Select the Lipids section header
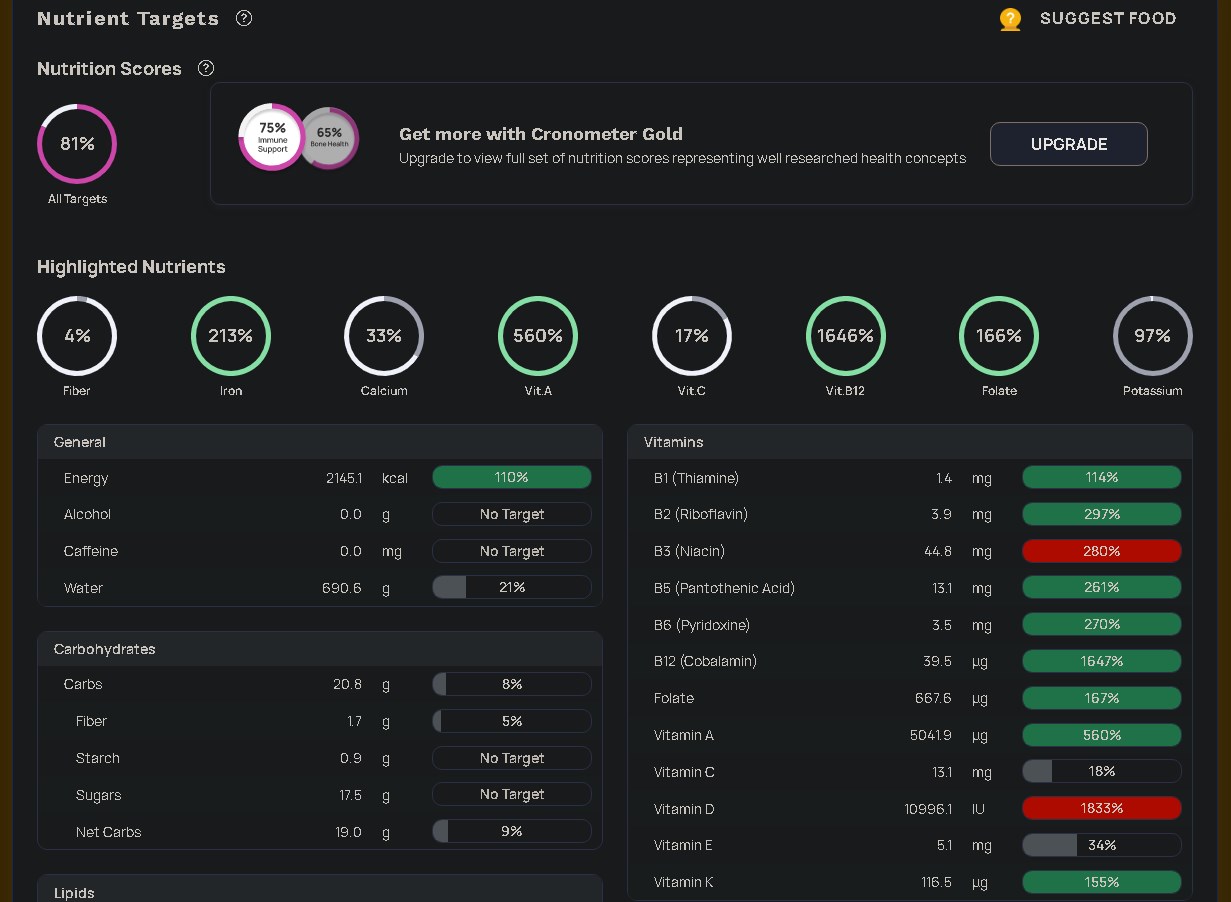Screen dimensions: 1231x902 point(320,889)
